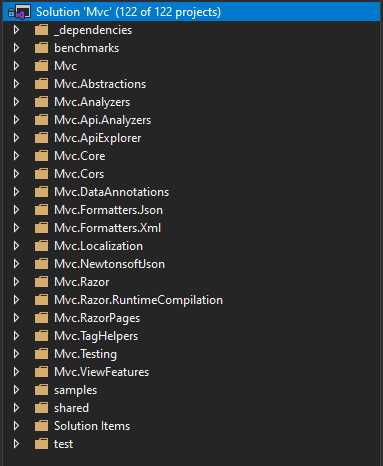Viewport: 383px width, 466px height.
Task: Select the 'samples' label
Action: (x=75, y=390)
